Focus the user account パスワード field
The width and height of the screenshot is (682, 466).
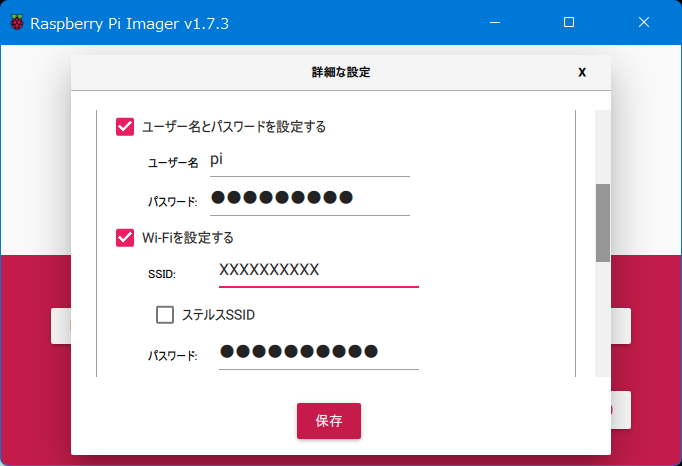click(x=310, y=200)
